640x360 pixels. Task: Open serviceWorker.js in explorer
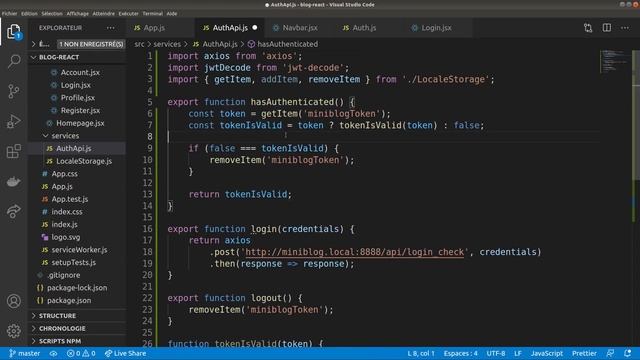79,250
